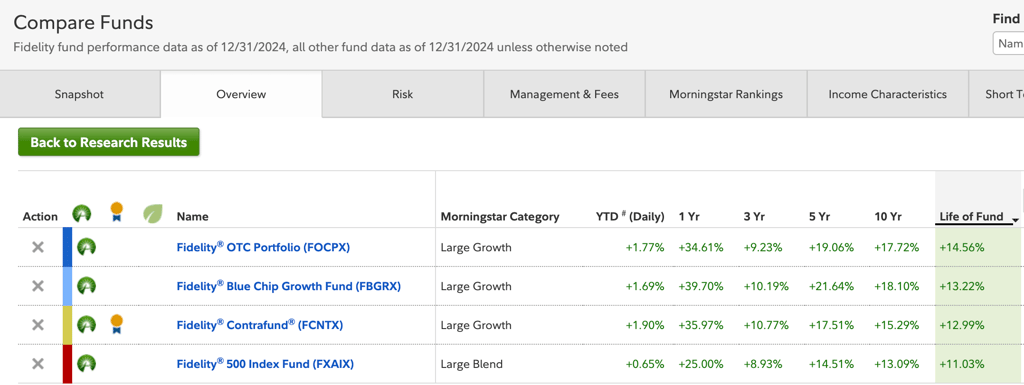Click the Fidelity green icon in the column header

pyautogui.click(x=82, y=213)
